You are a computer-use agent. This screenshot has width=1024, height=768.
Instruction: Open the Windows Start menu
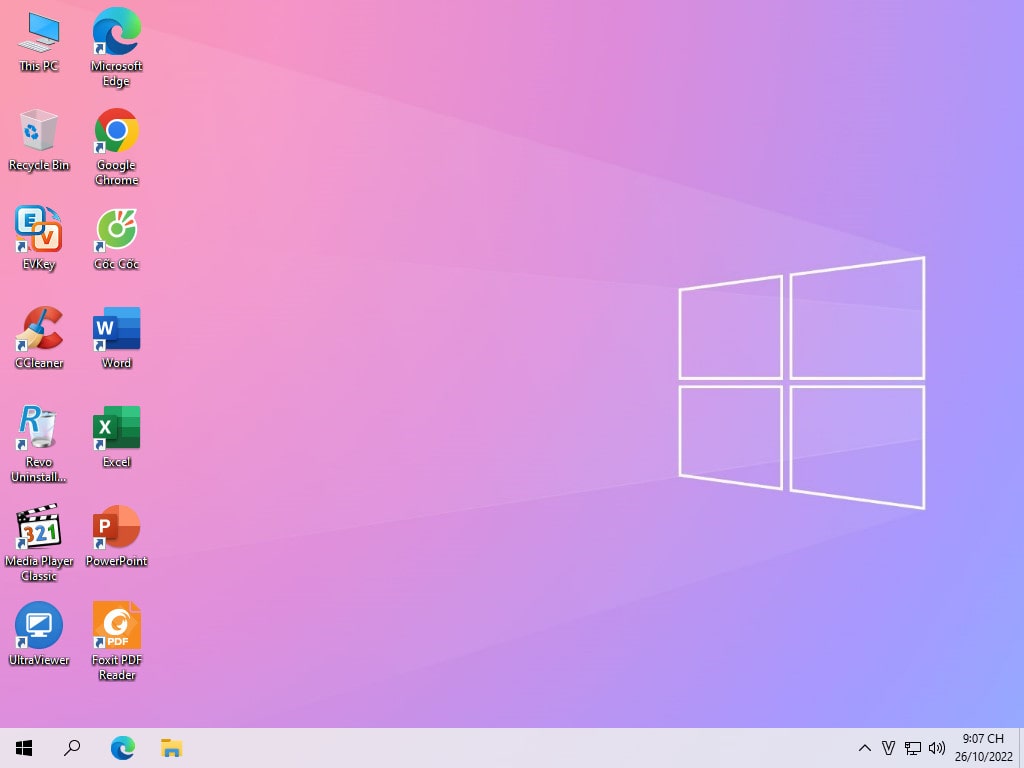(24, 748)
